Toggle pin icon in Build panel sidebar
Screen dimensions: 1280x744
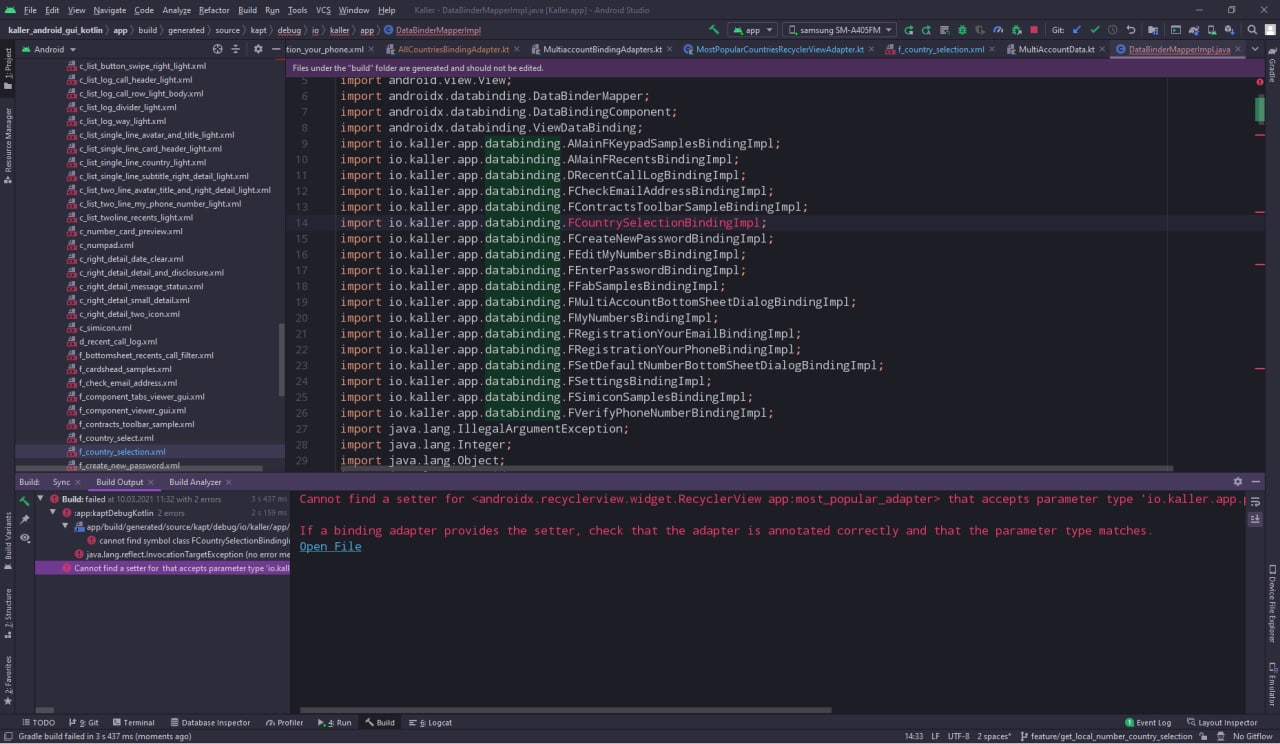(x=25, y=519)
